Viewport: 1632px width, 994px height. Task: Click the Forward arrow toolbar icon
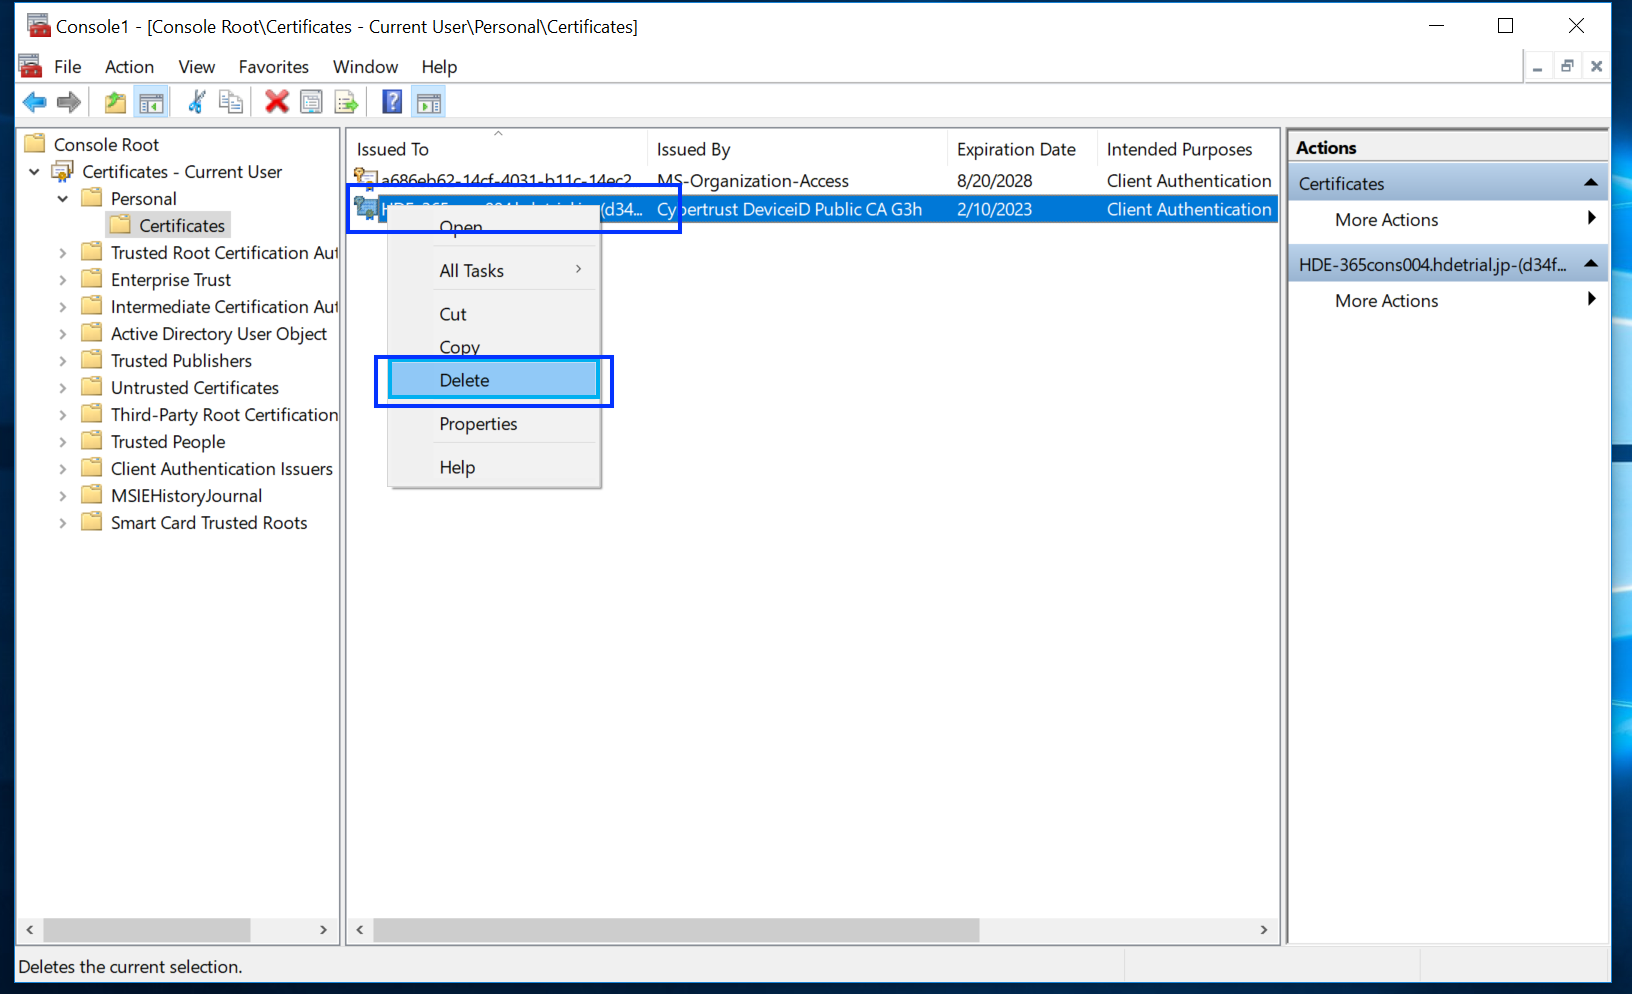click(x=69, y=102)
